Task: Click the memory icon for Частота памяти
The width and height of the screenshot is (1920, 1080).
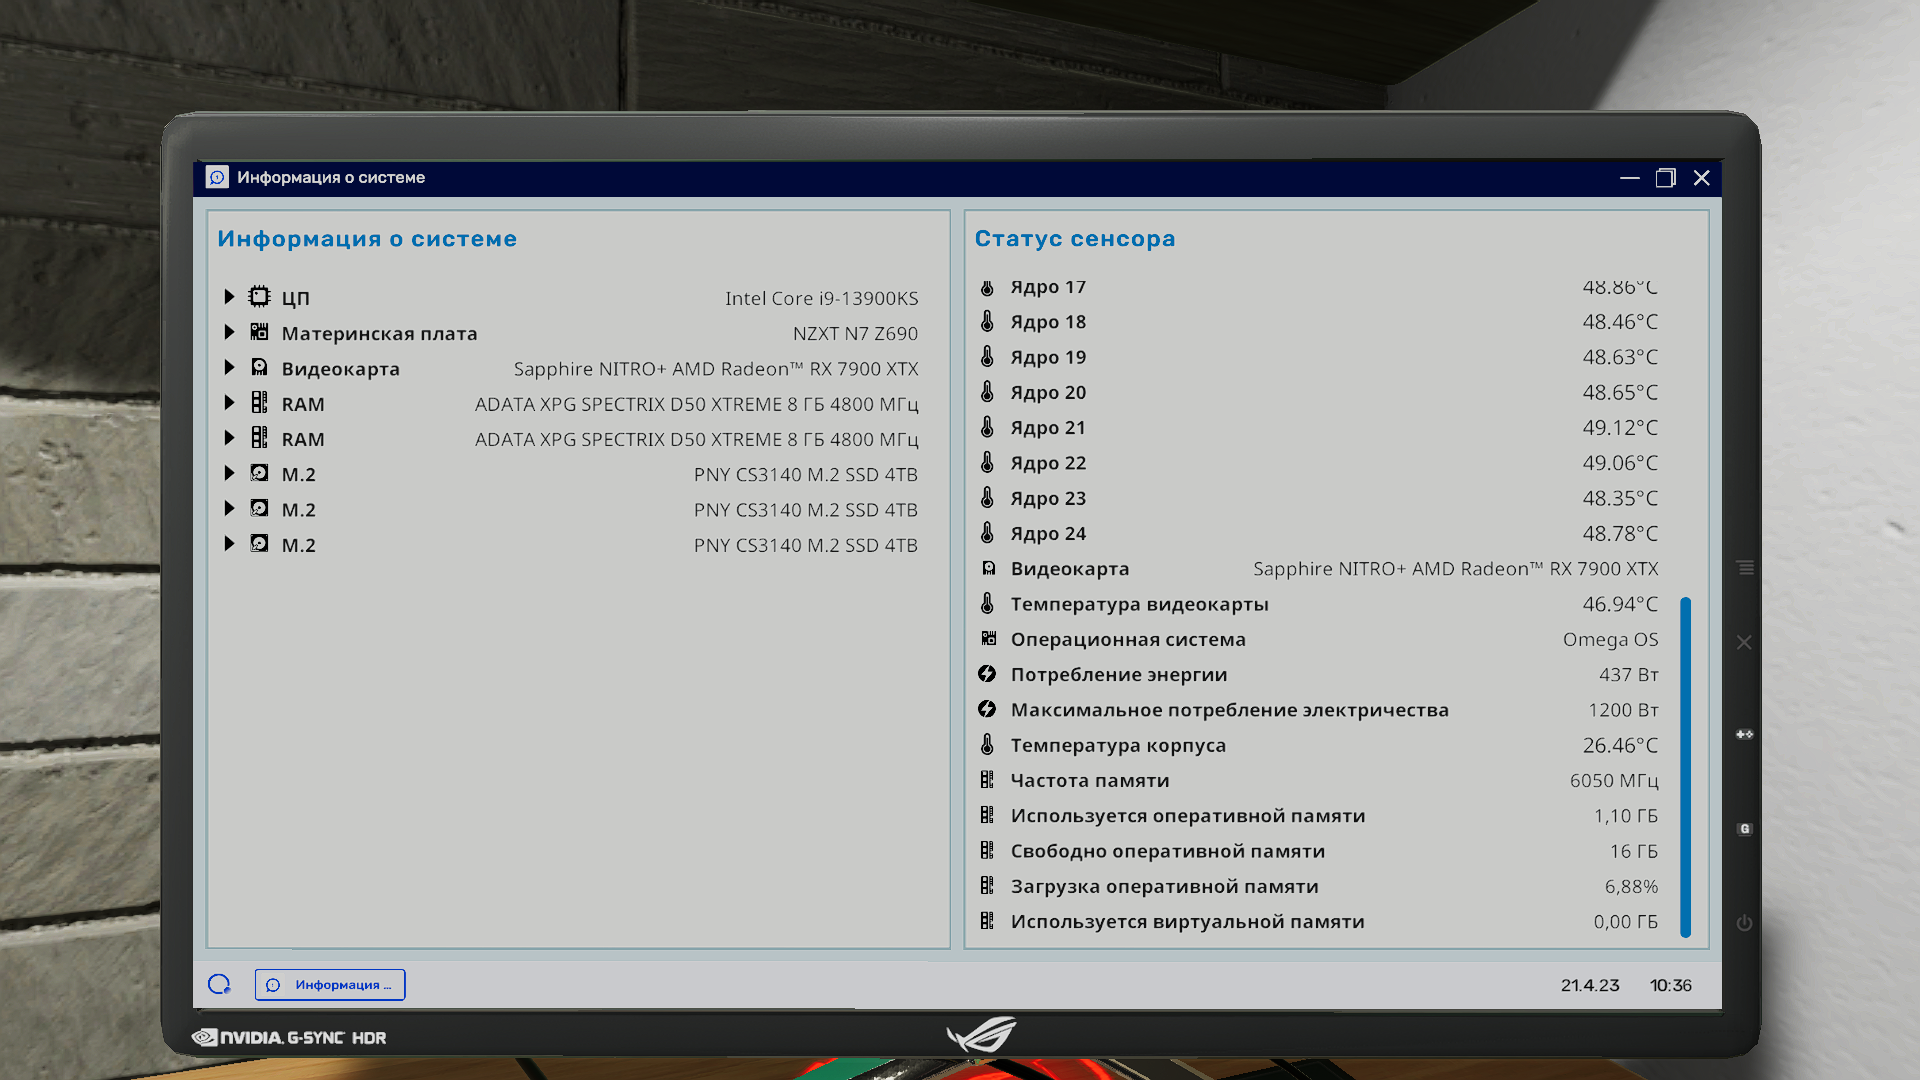Action: click(987, 780)
